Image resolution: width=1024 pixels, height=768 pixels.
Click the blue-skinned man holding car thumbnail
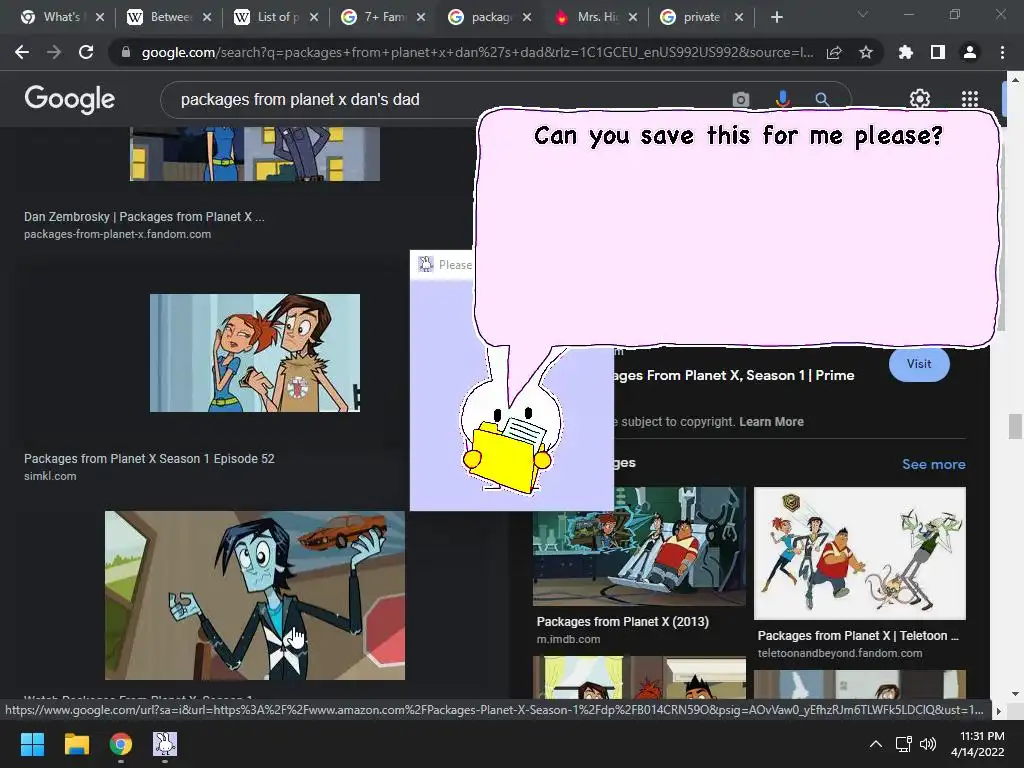255,596
